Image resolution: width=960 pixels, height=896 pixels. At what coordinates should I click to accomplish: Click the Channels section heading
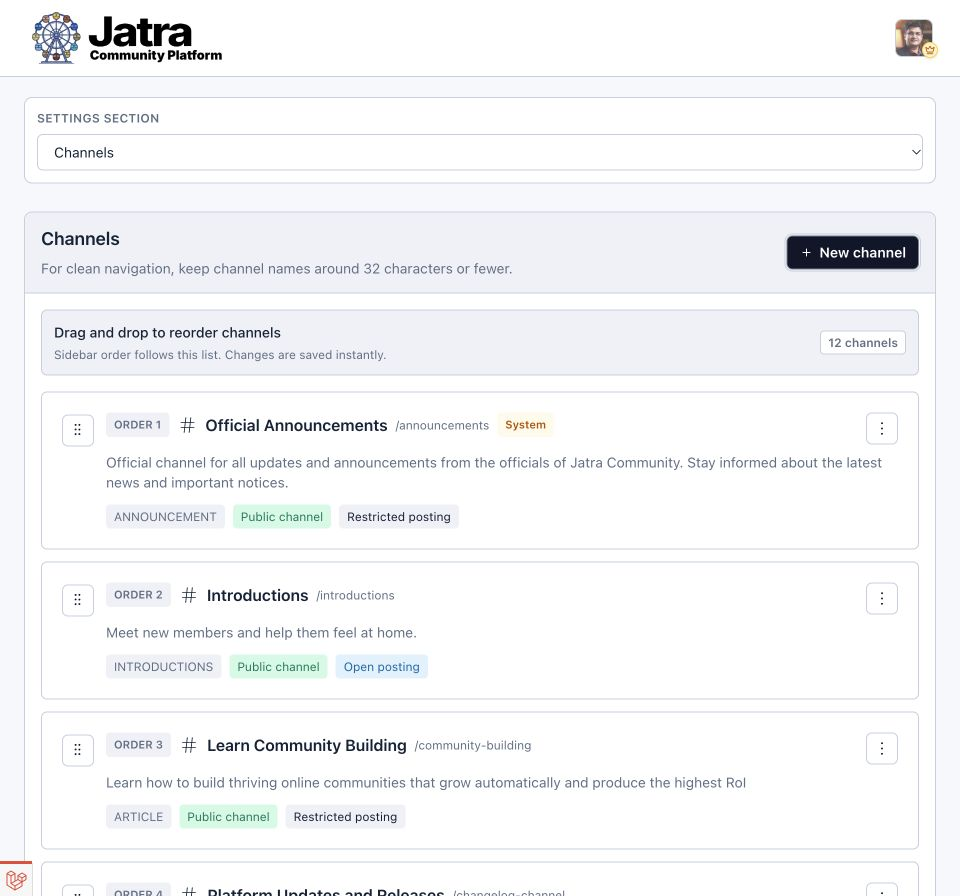click(80, 239)
